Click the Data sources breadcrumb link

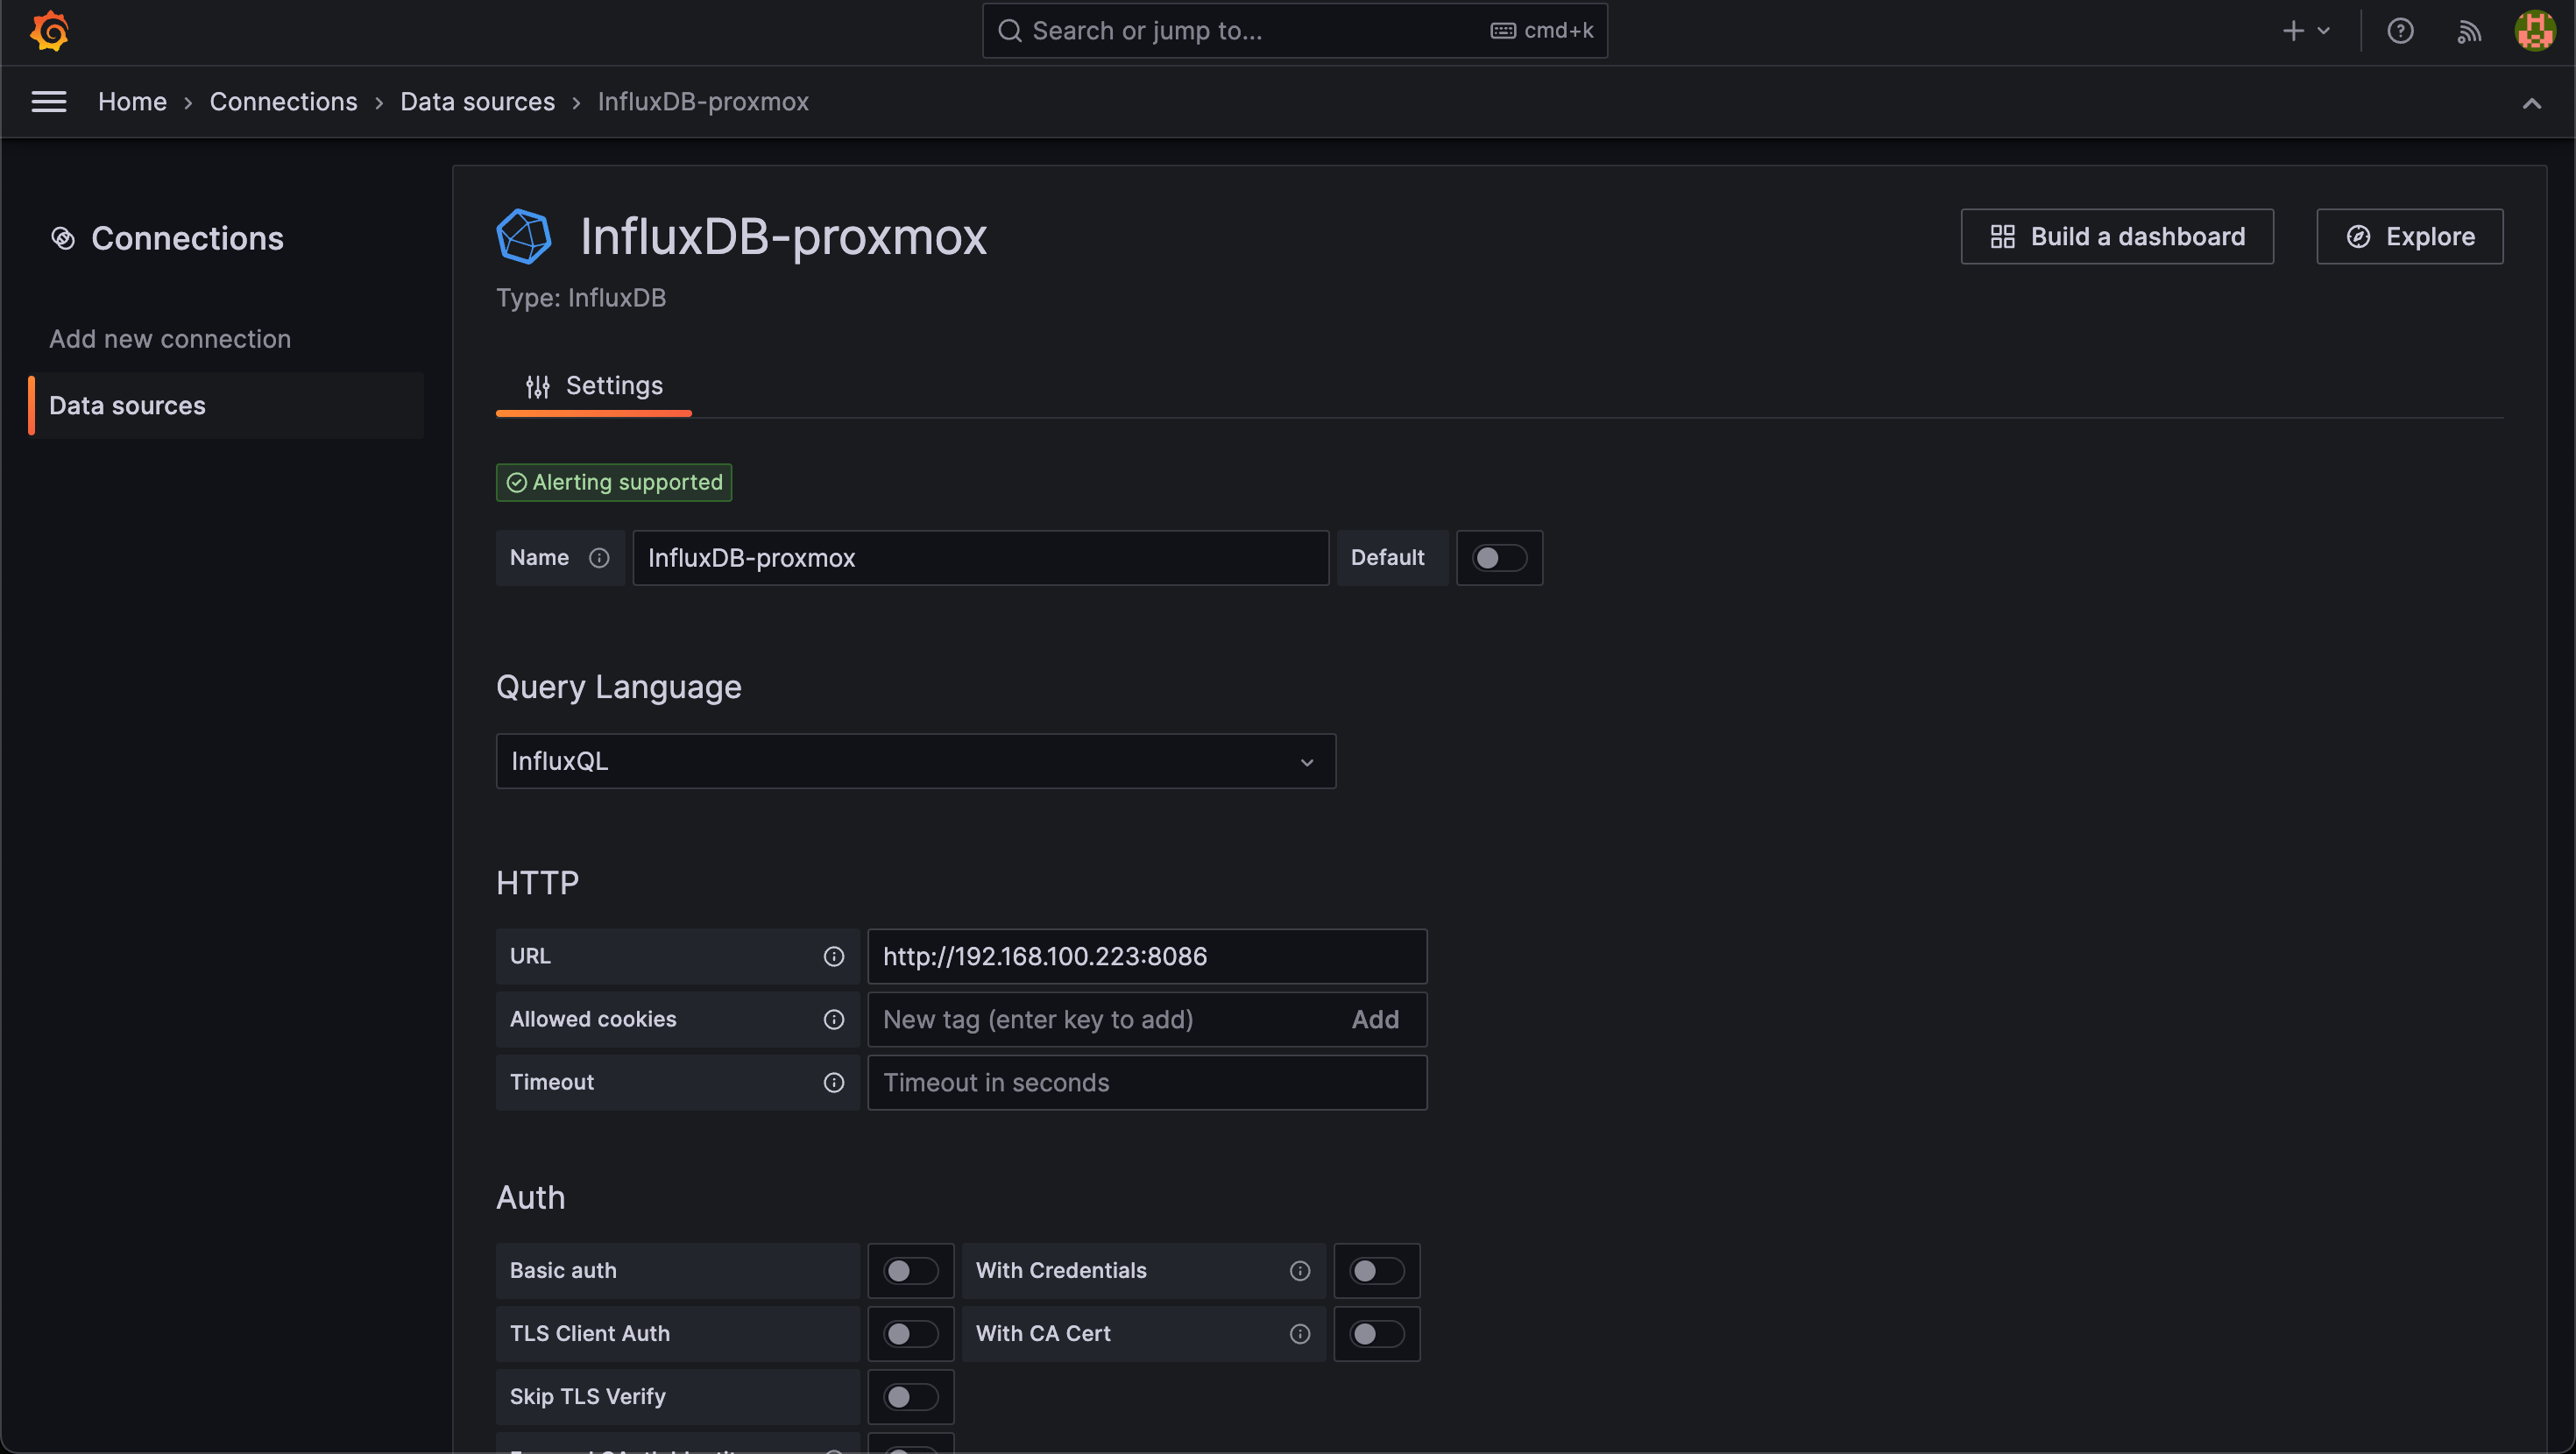[x=476, y=101]
